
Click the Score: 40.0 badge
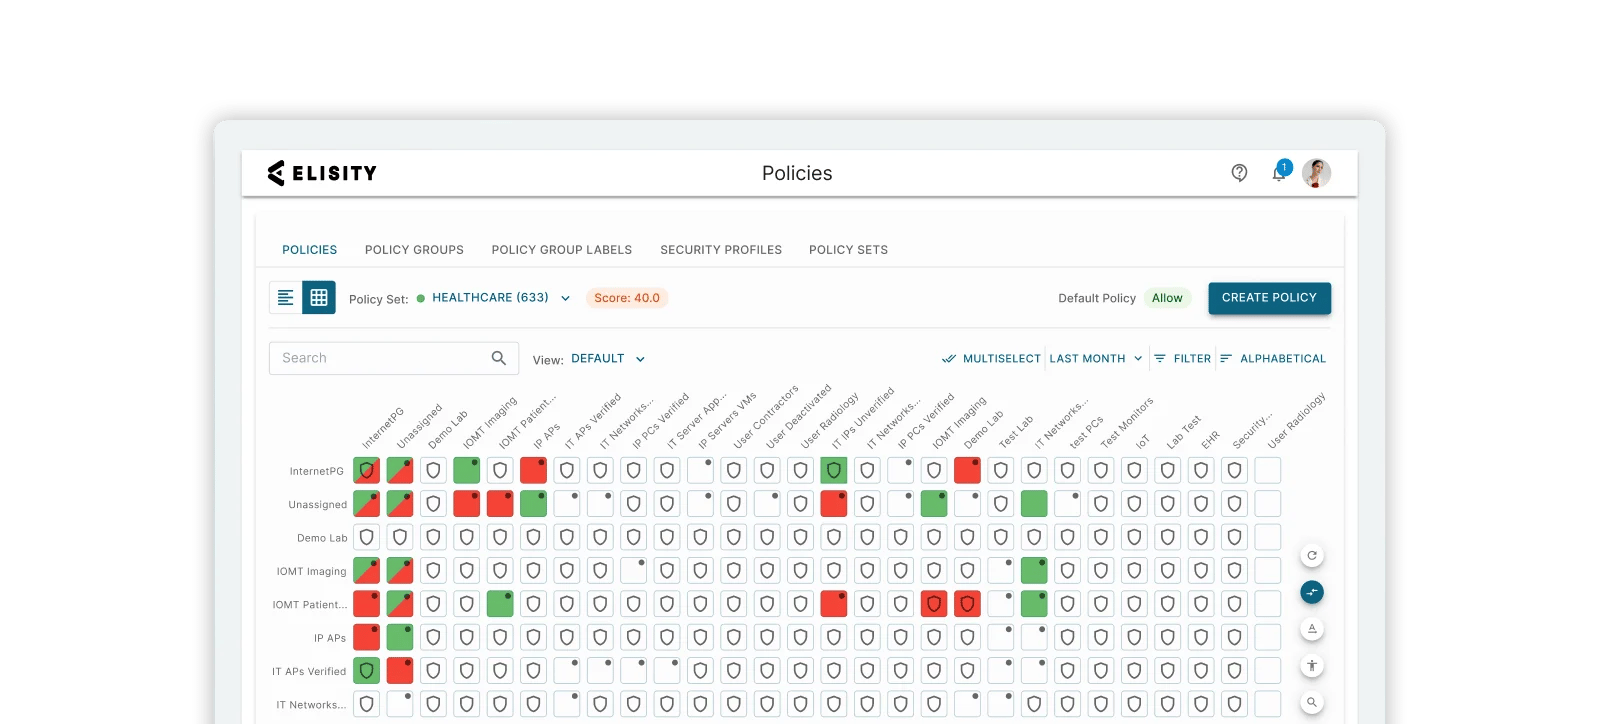pos(627,298)
